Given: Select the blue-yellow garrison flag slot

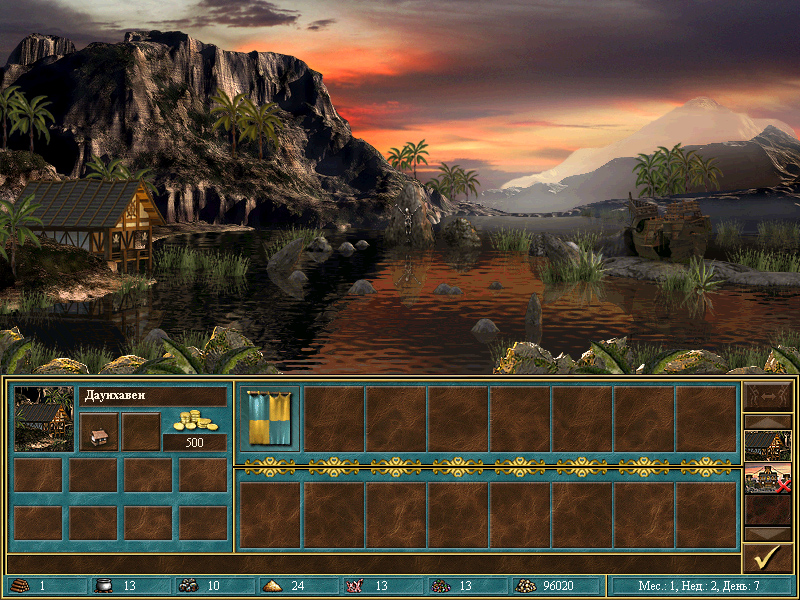Looking at the screenshot, I should (269, 419).
